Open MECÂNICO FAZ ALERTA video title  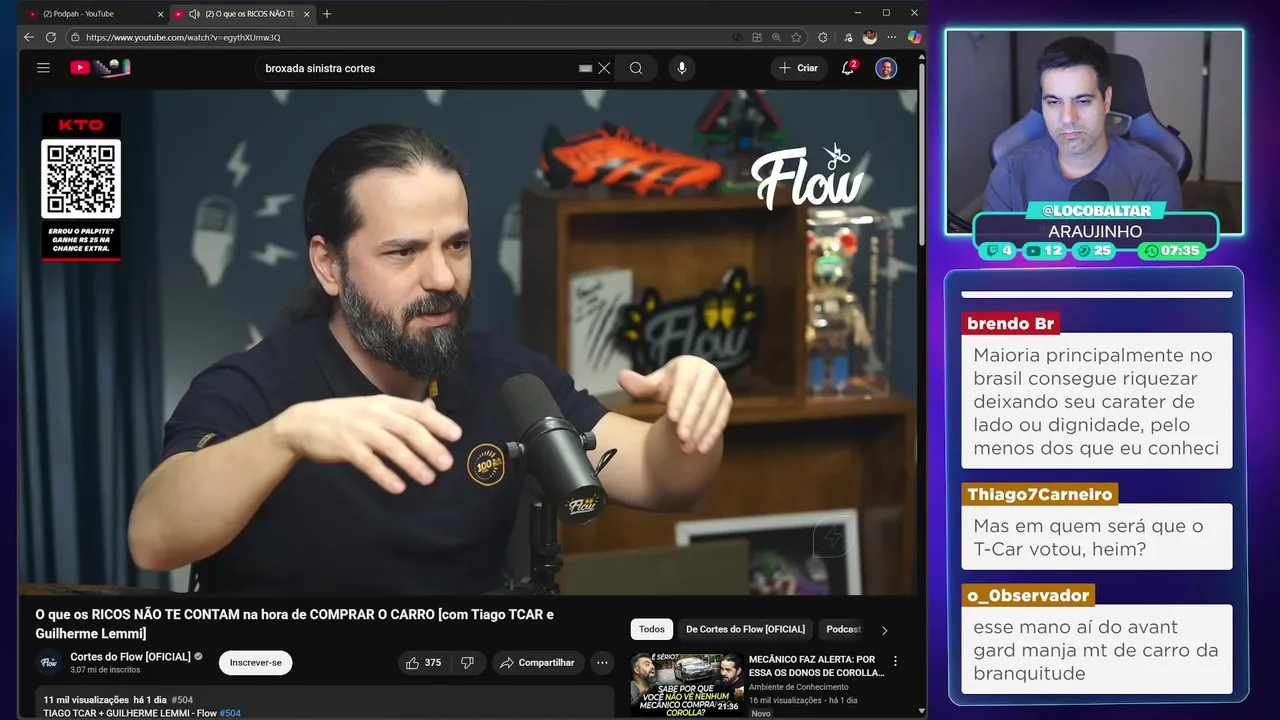[x=816, y=666]
